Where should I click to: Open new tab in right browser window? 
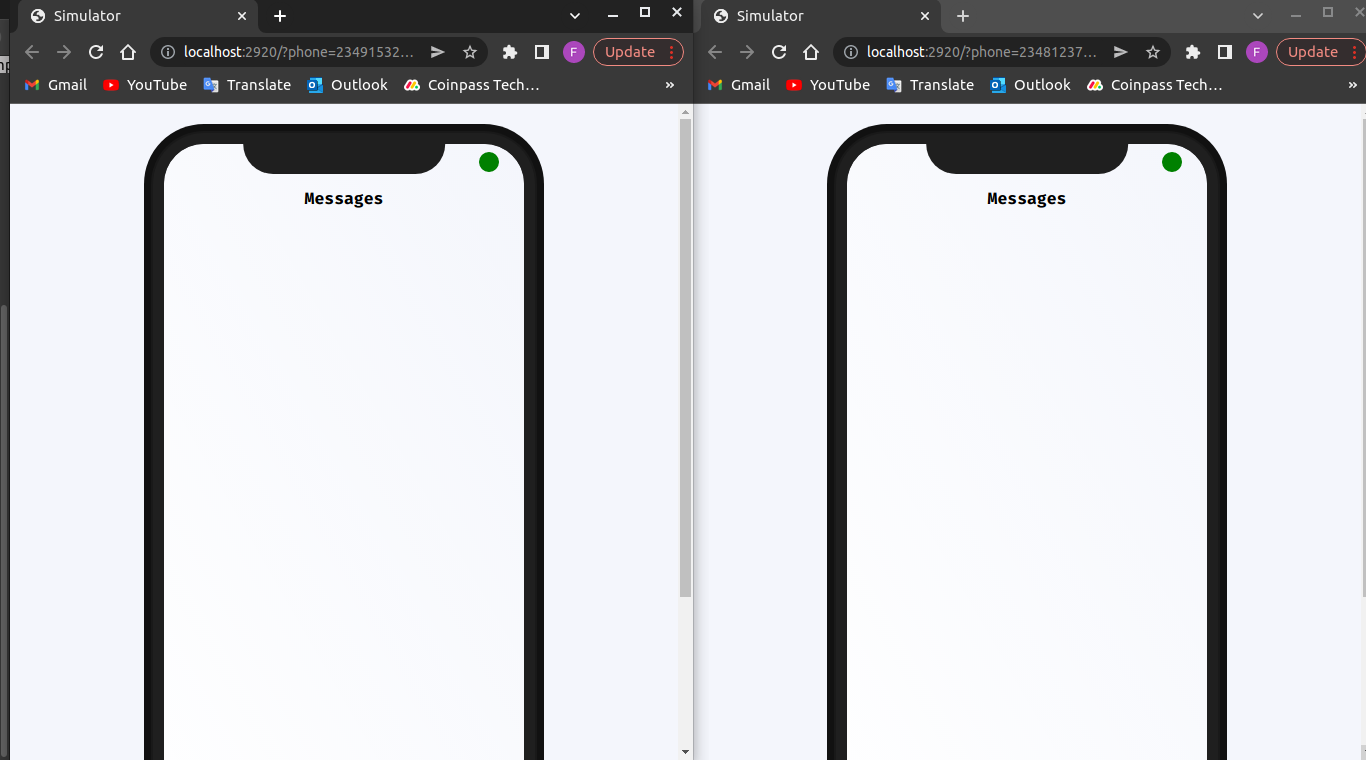[x=963, y=16]
